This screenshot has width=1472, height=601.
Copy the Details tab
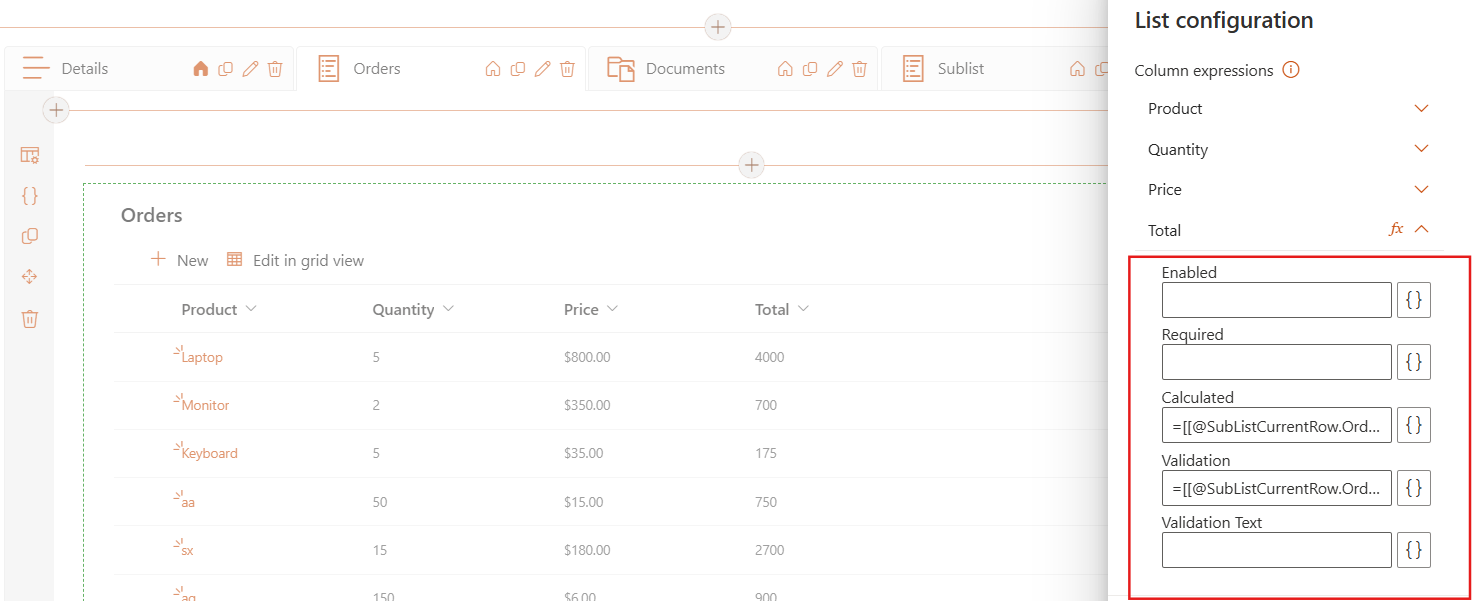click(x=226, y=69)
